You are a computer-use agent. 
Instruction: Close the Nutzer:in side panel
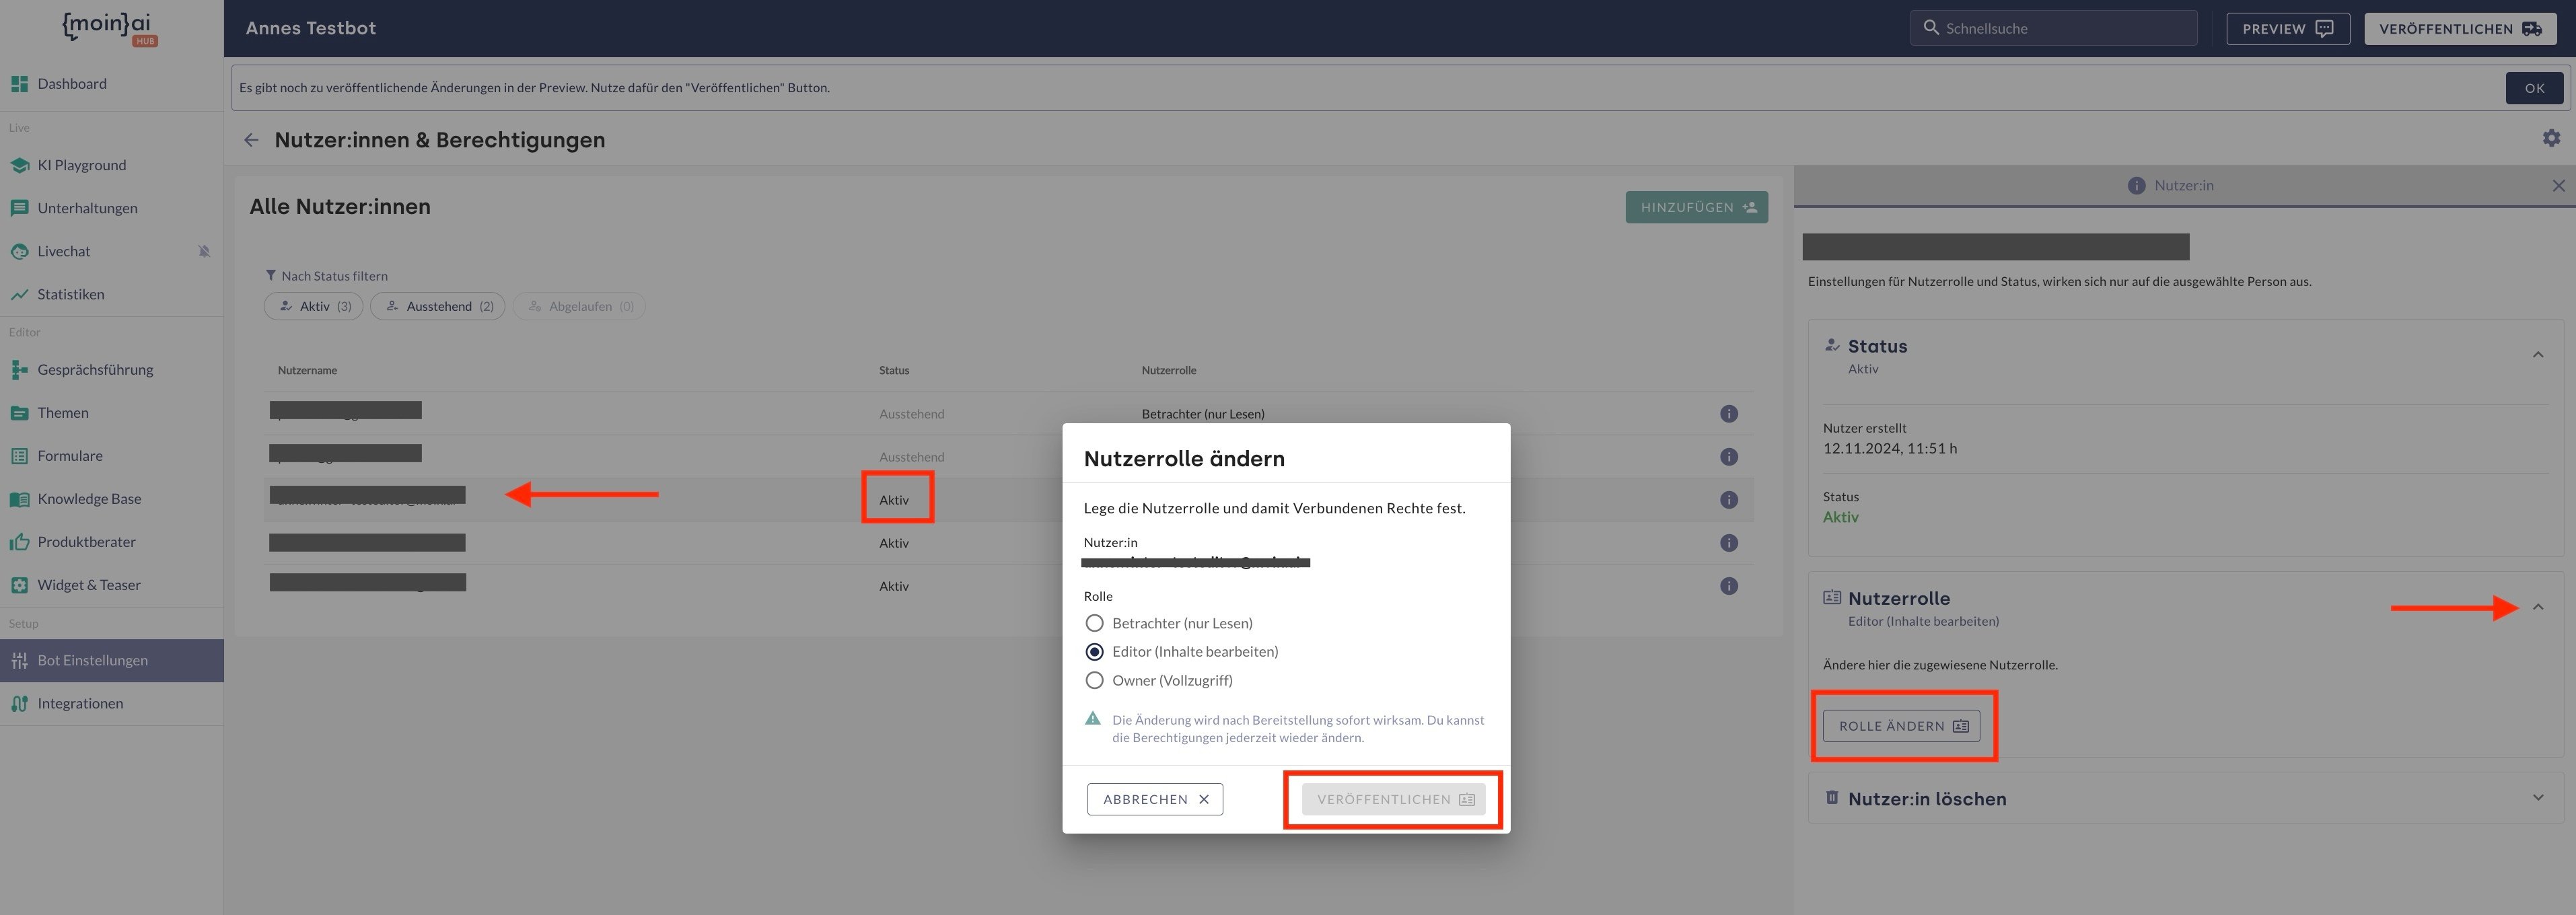tap(2558, 186)
